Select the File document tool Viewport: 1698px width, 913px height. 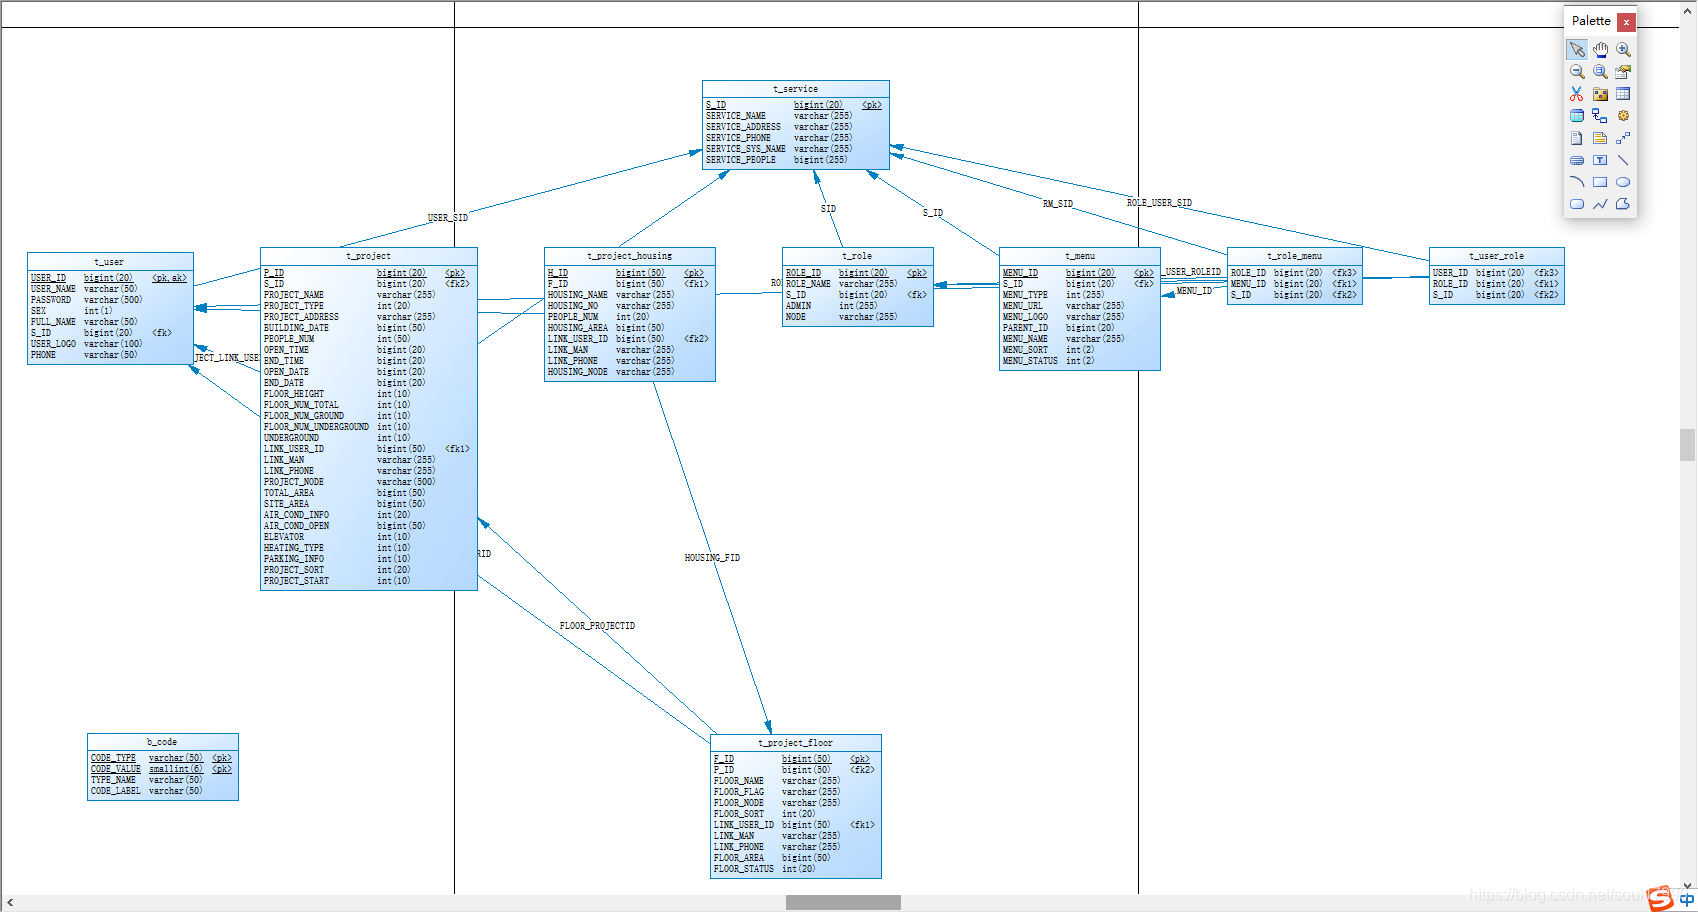[x=1577, y=138]
